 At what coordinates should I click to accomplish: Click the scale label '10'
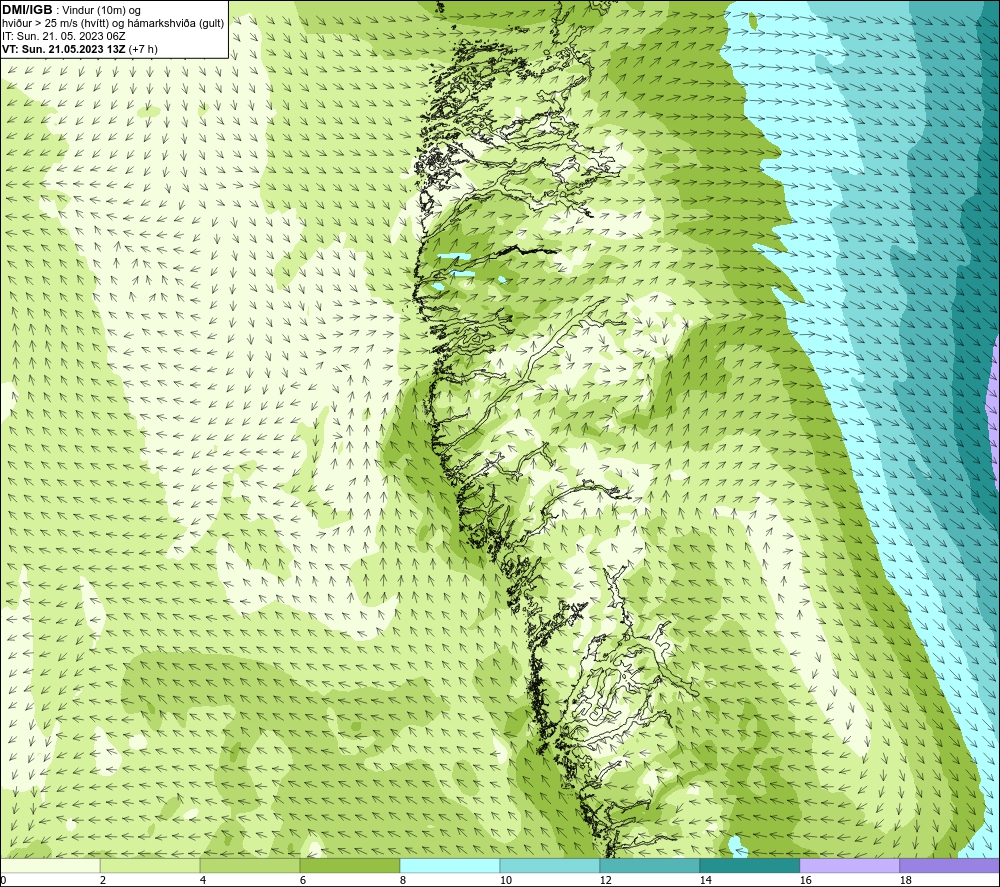506,881
